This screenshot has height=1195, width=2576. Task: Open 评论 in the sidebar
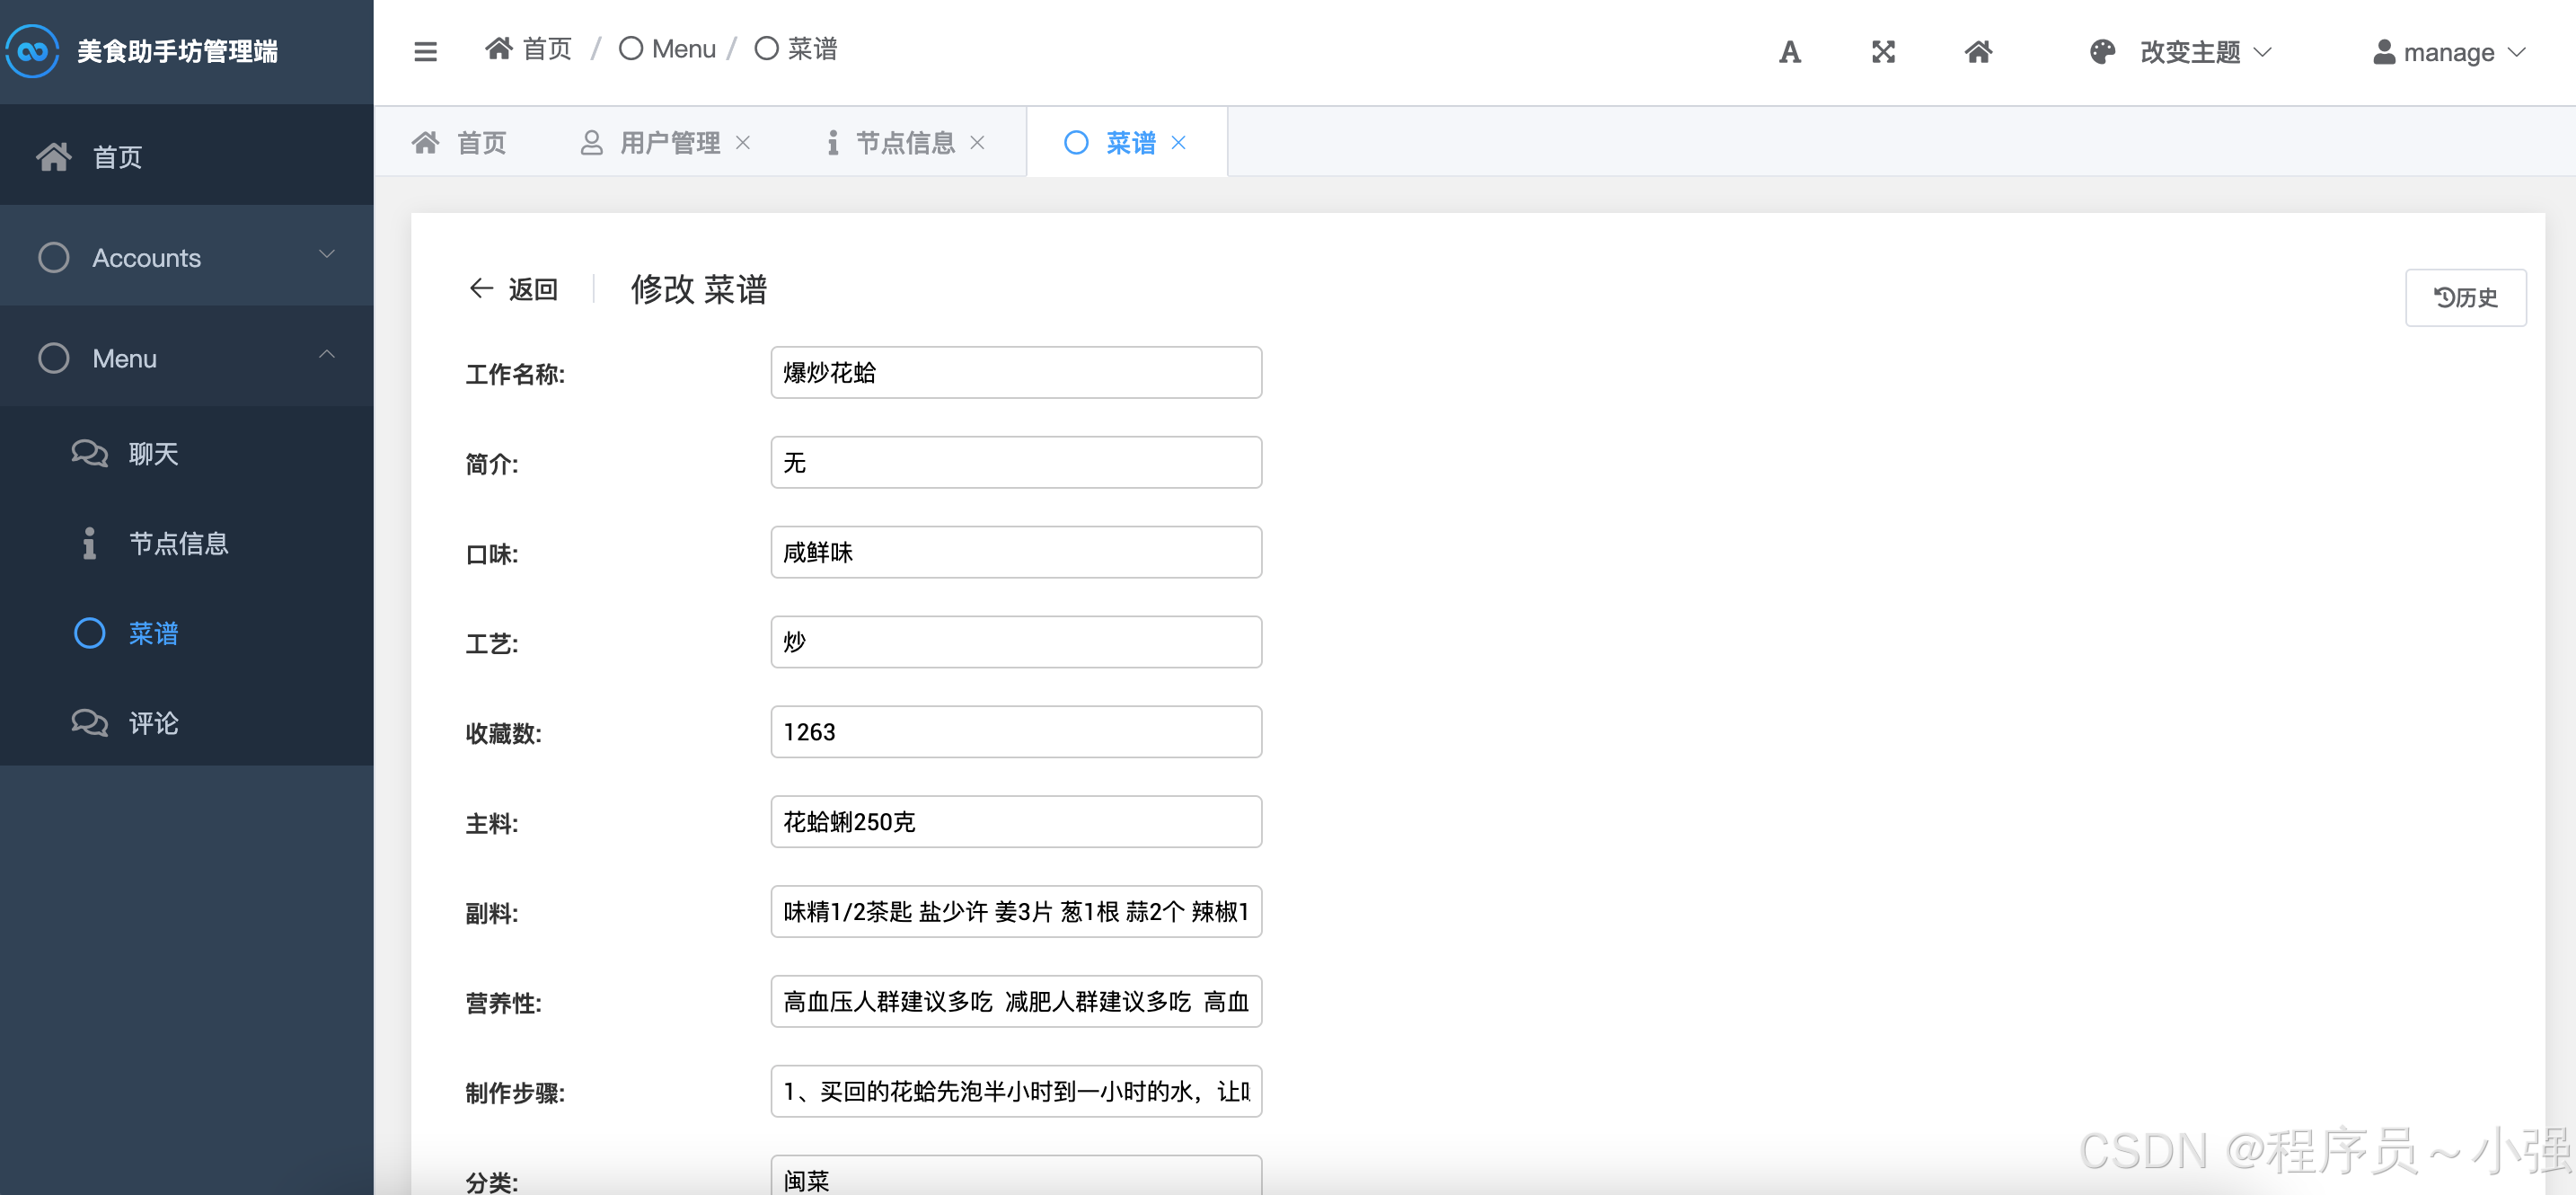pyautogui.click(x=153, y=723)
